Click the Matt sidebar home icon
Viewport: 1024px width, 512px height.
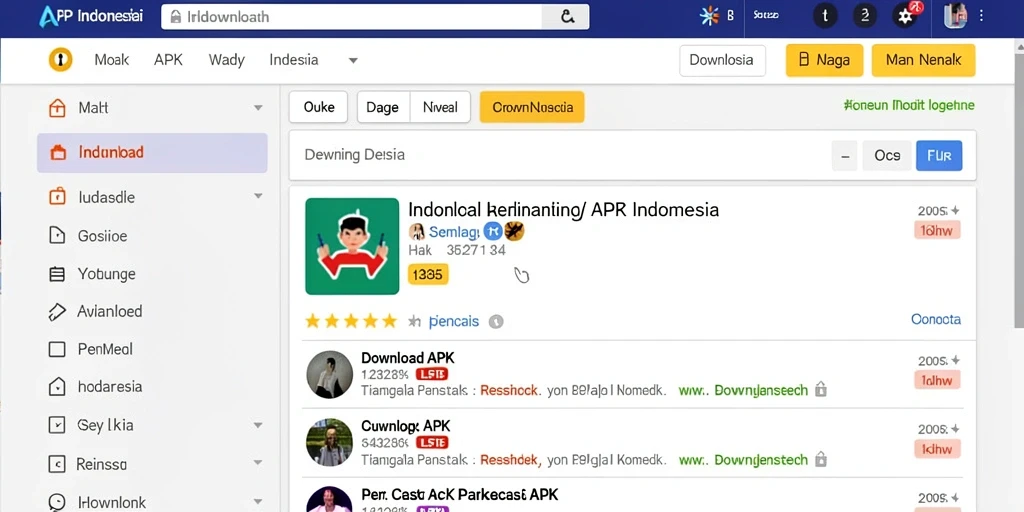(x=57, y=108)
